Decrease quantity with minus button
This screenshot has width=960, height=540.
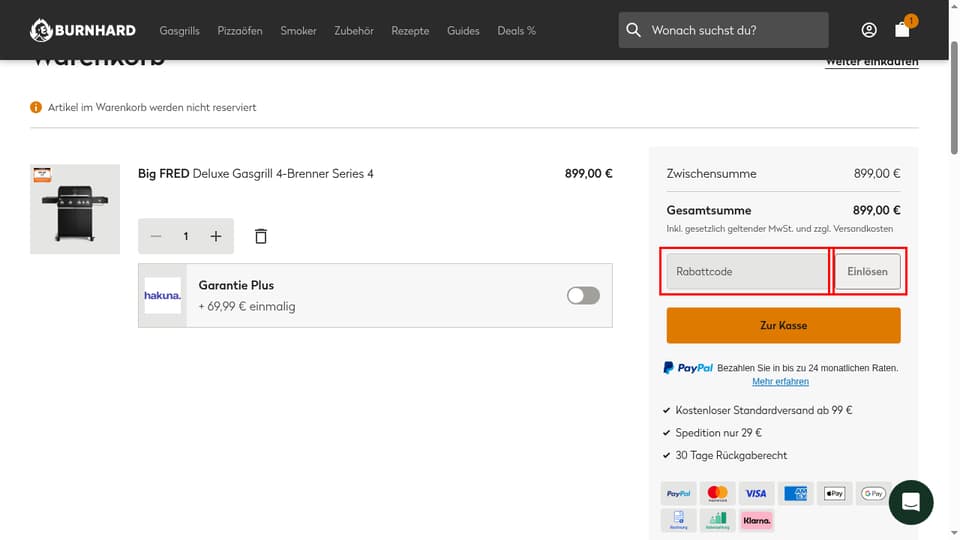click(x=156, y=236)
